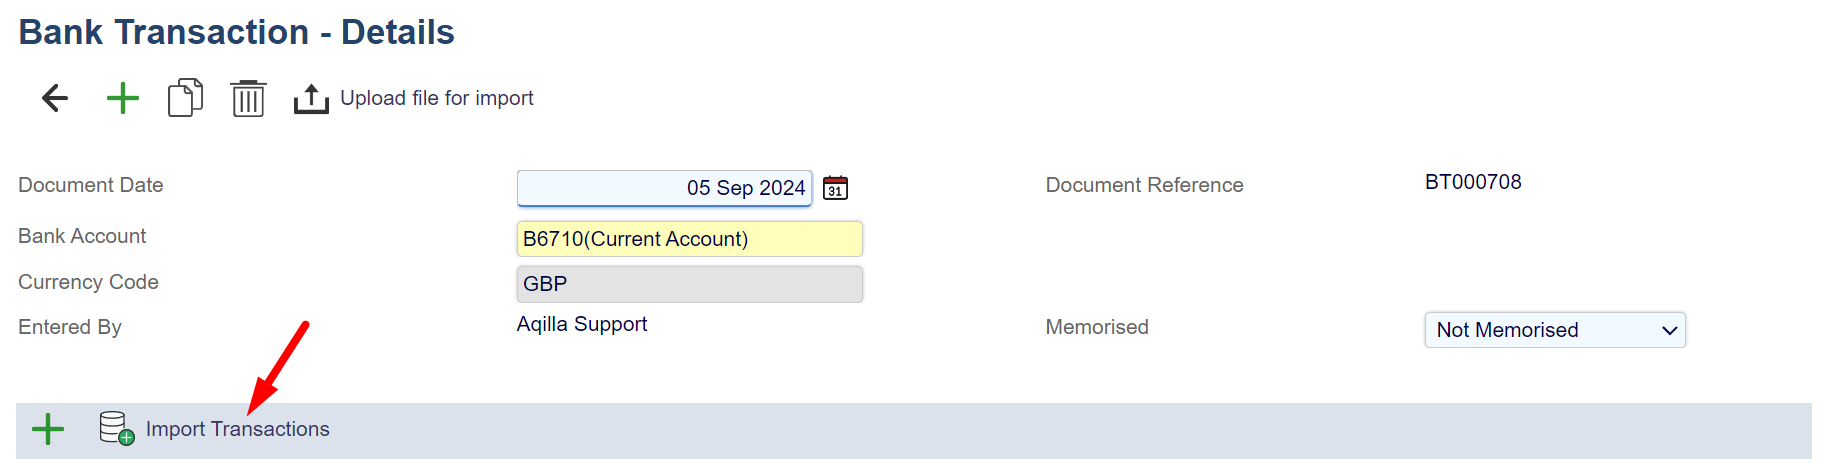
Task: Click the trash delete icon
Action: [248, 99]
